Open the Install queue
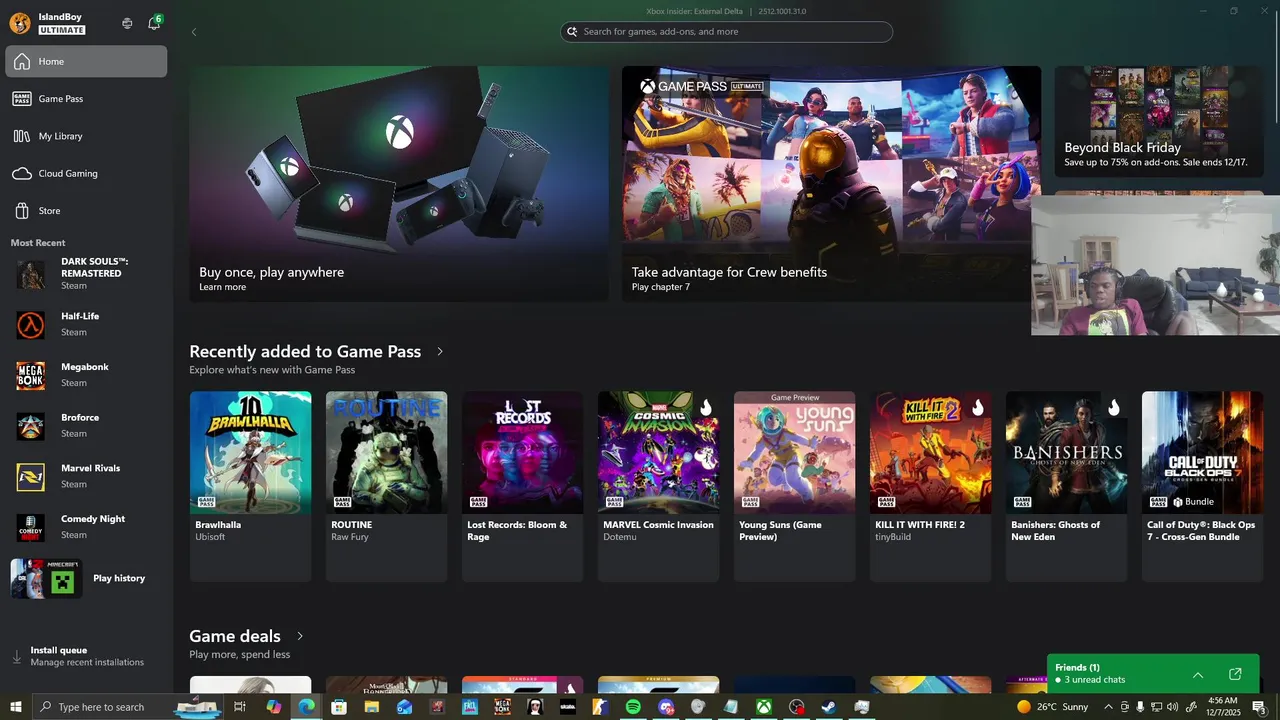The image size is (1280, 720). coord(86,656)
